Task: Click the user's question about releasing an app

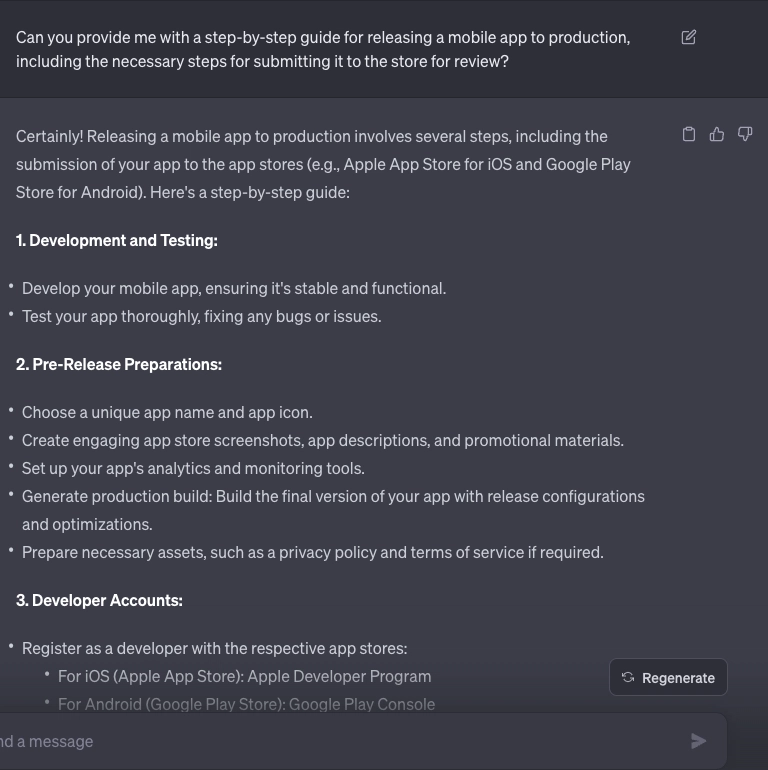Action: tap(323, 50)
